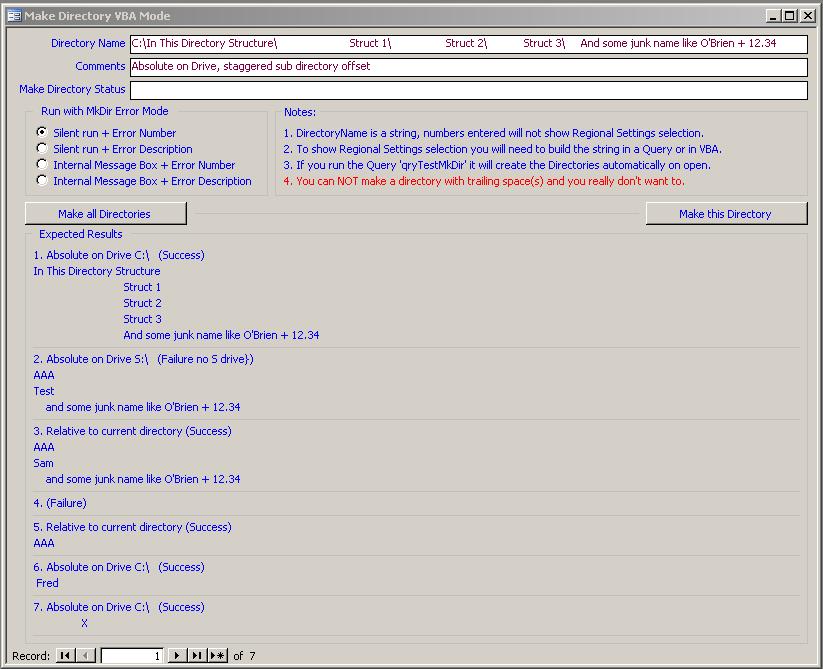Image resolution: width=823 pixels, height=669 pixels.
Task: Click the Directory Name label
Action: (88, 43)
